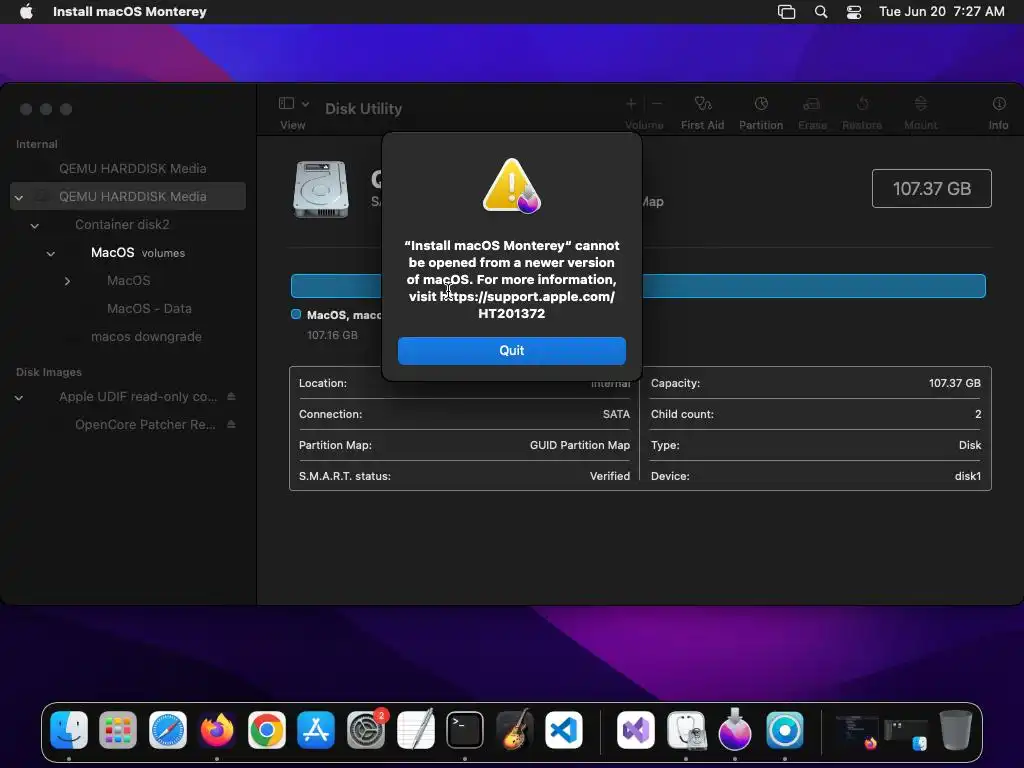Collapse the selected QEMU HARDDISK Media disk

point(19,197)
